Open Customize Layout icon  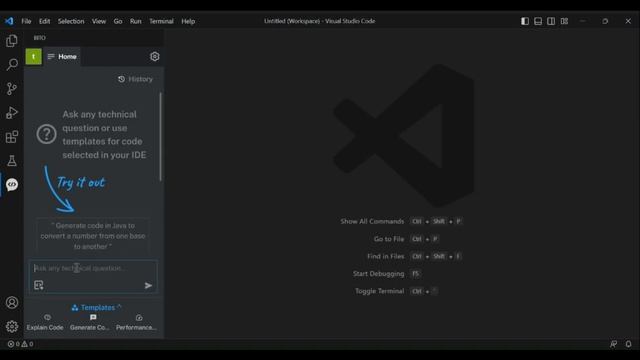pyautogui.click(x=564, y=21)
